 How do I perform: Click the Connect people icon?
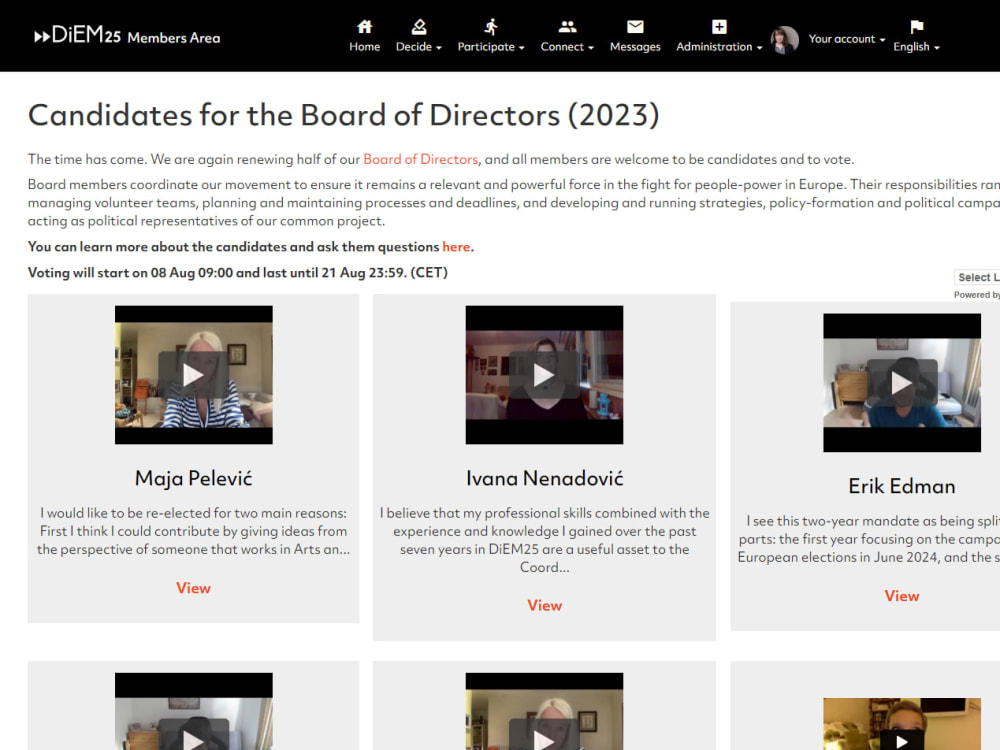pyautogui.click(x=567, y=27)
